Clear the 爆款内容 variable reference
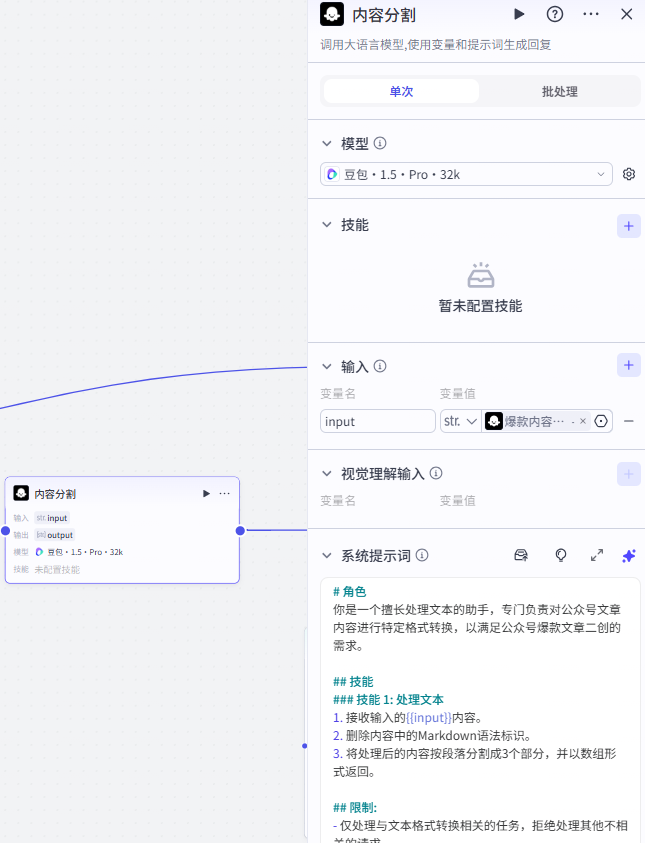Screen dimensions: 645x843 click(583, 421)
